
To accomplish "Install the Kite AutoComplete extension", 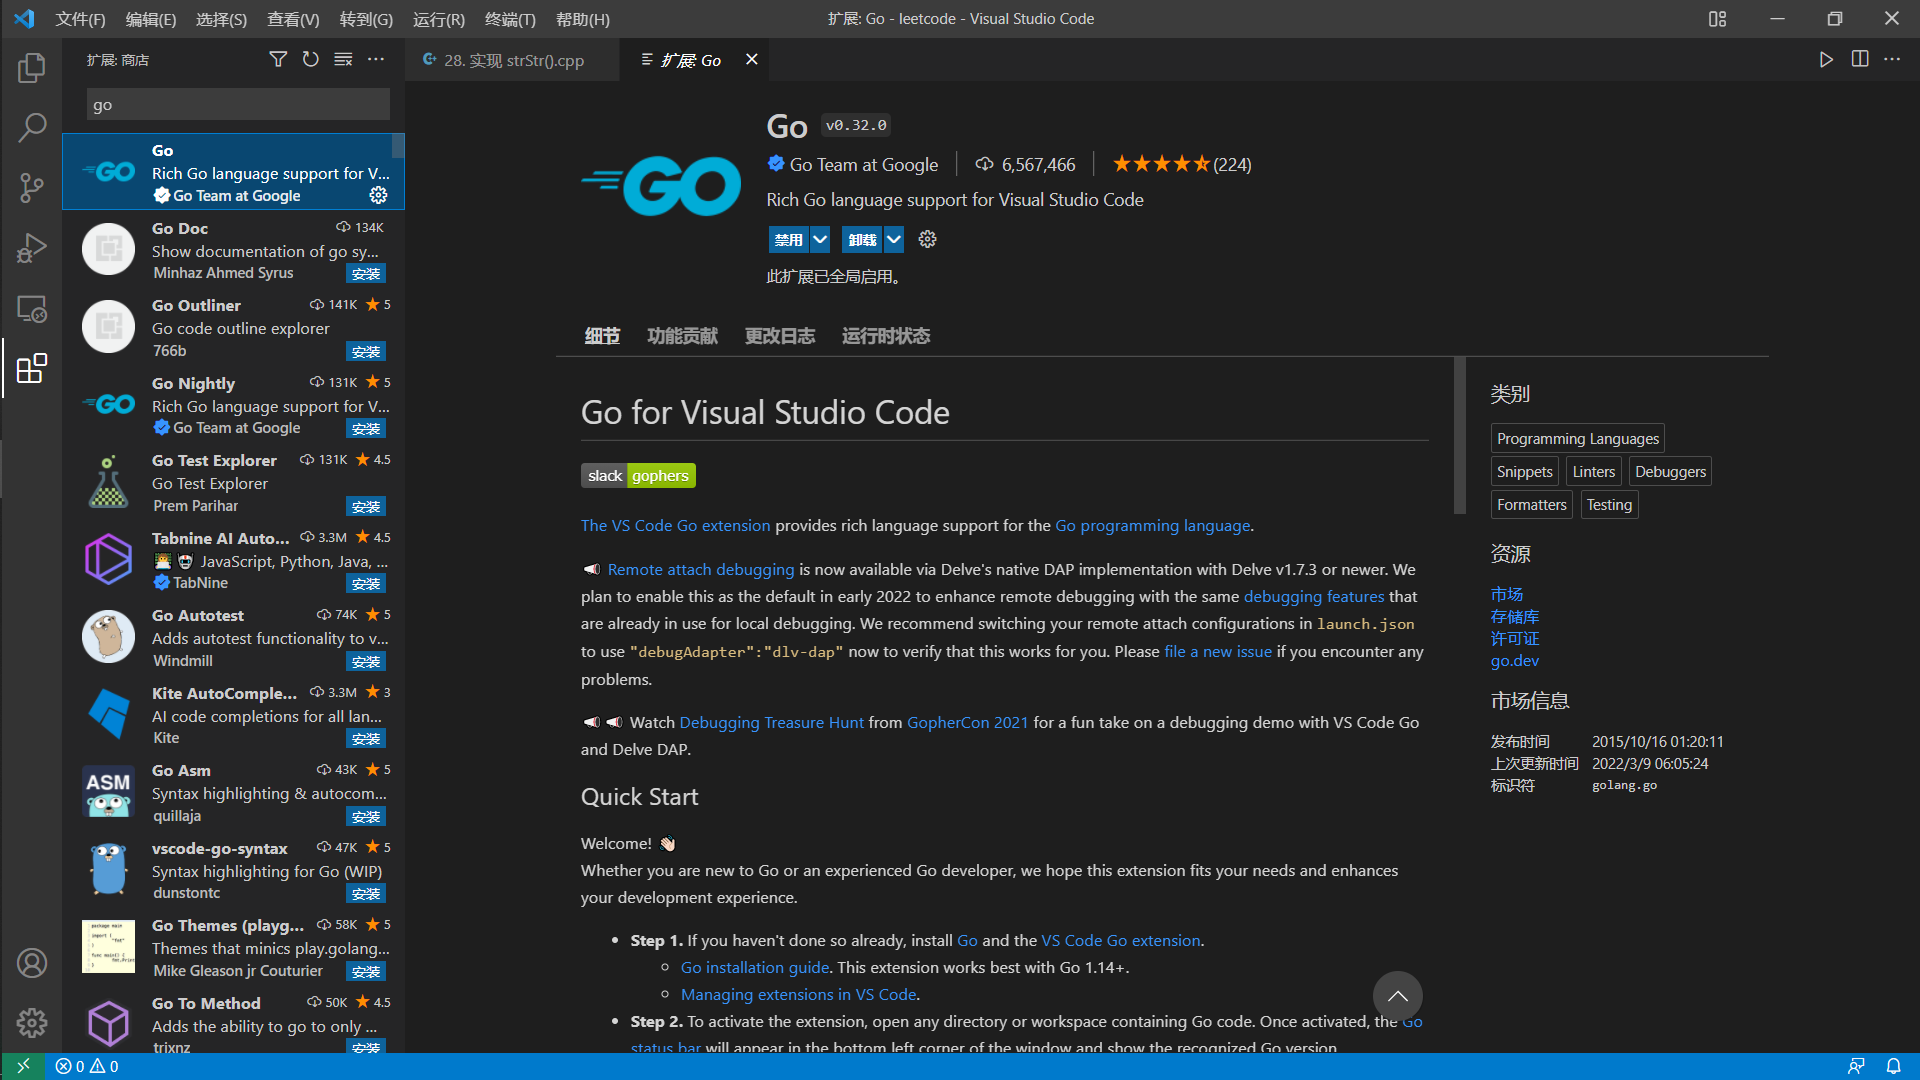I will point(366,739).
